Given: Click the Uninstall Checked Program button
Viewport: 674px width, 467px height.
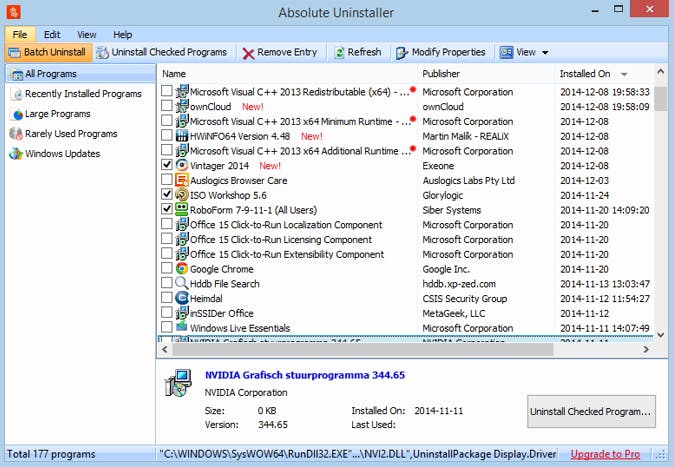Looking at the screenshot, I should click(x=591, y=412).
